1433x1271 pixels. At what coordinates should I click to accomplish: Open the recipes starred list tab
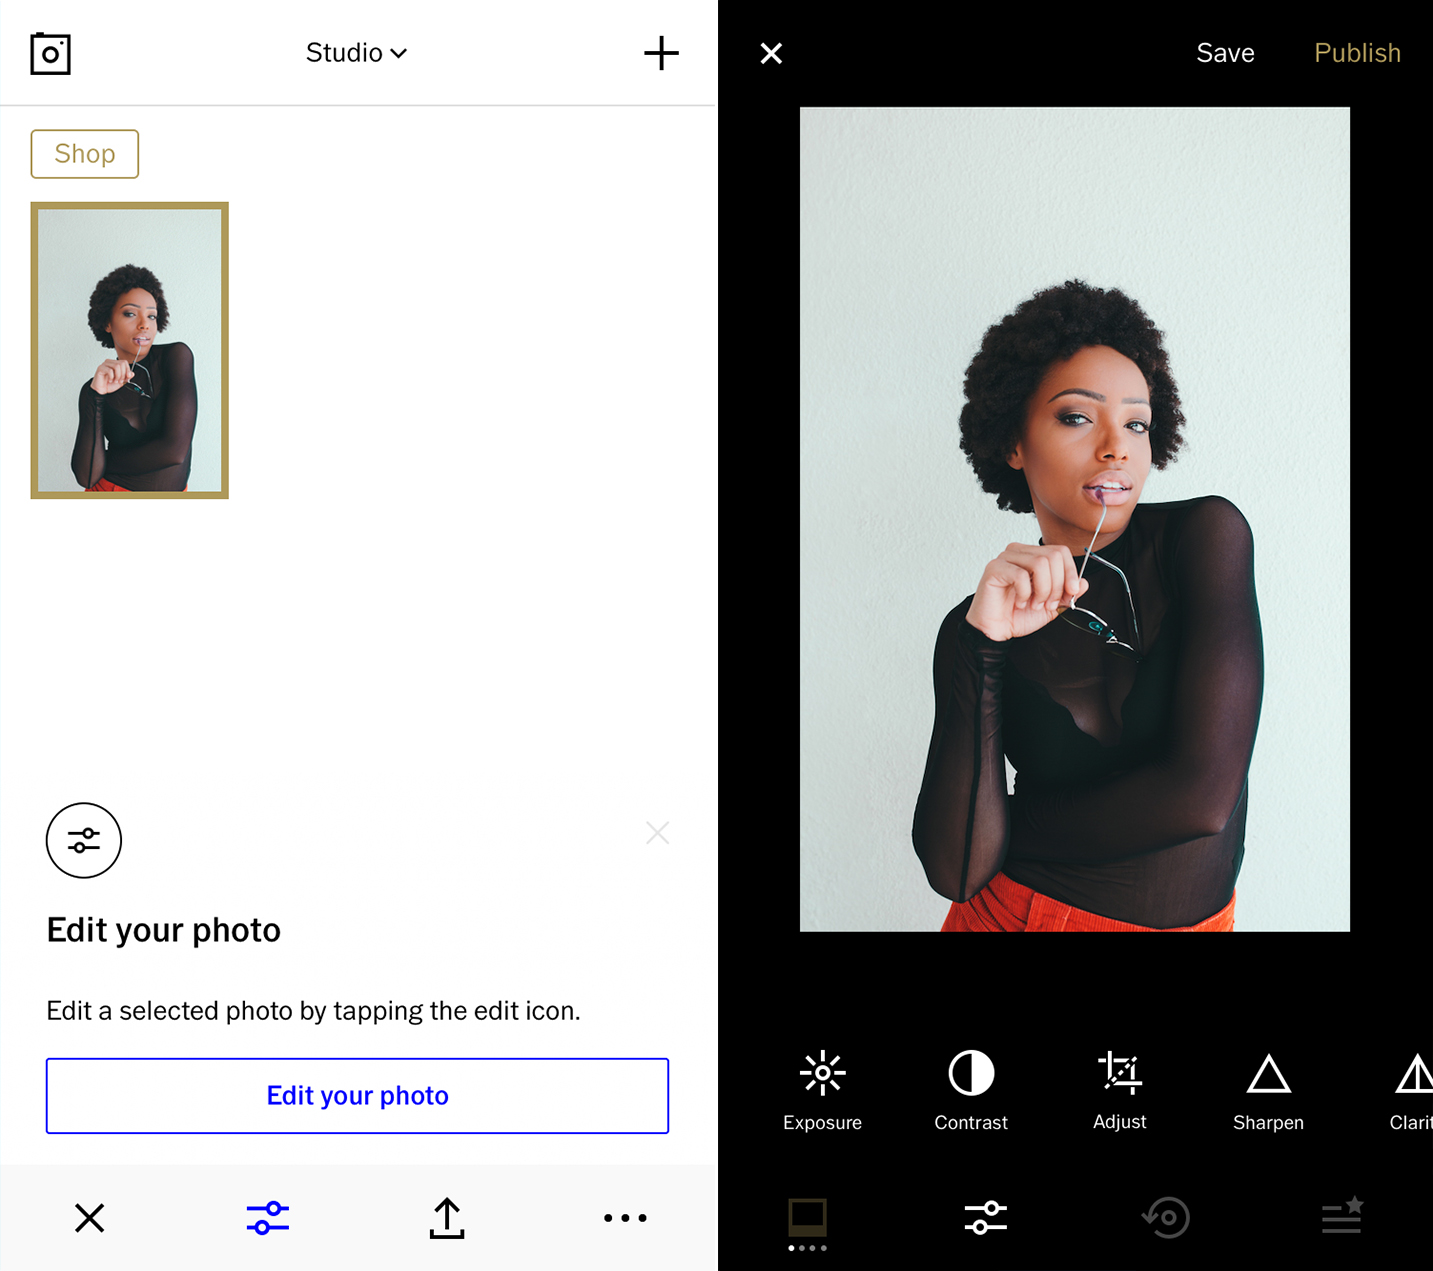point(1342,1215)
